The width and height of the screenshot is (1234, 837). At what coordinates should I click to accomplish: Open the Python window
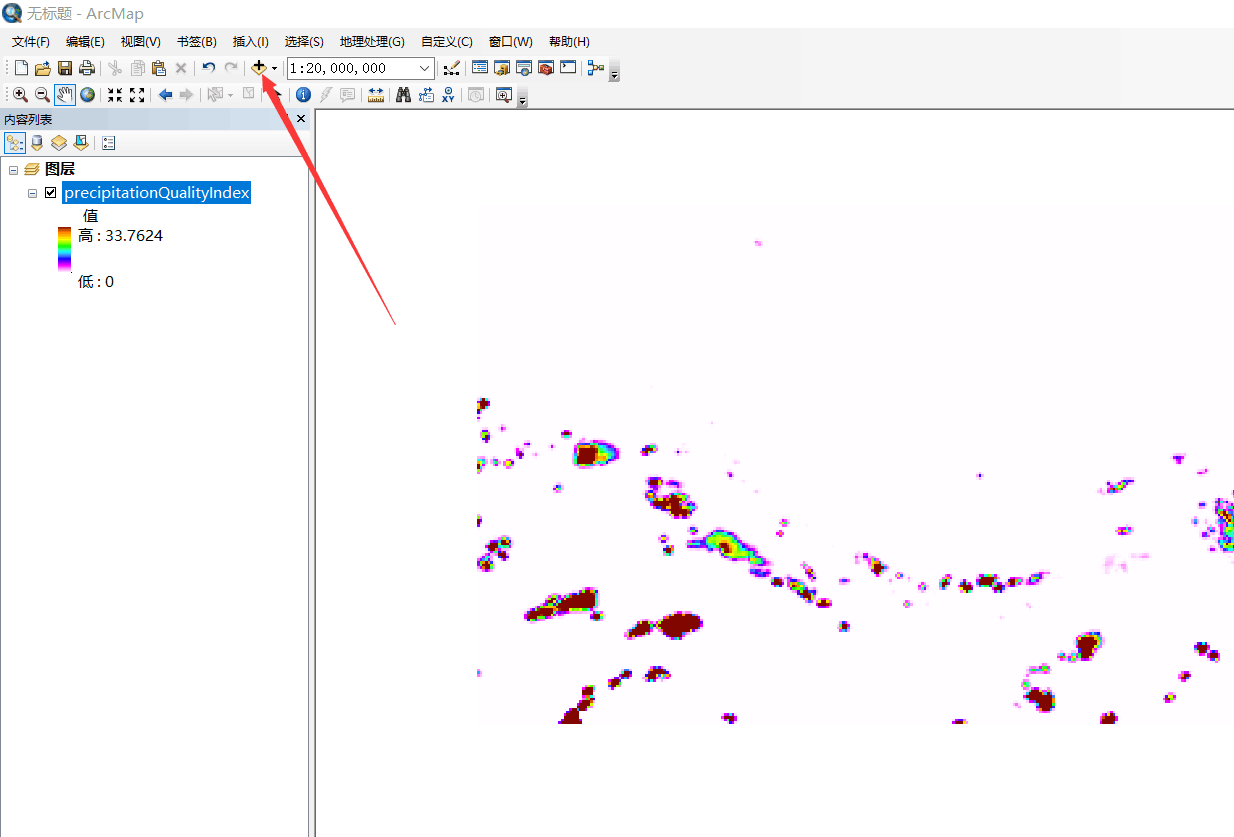[x=568, y=68]
